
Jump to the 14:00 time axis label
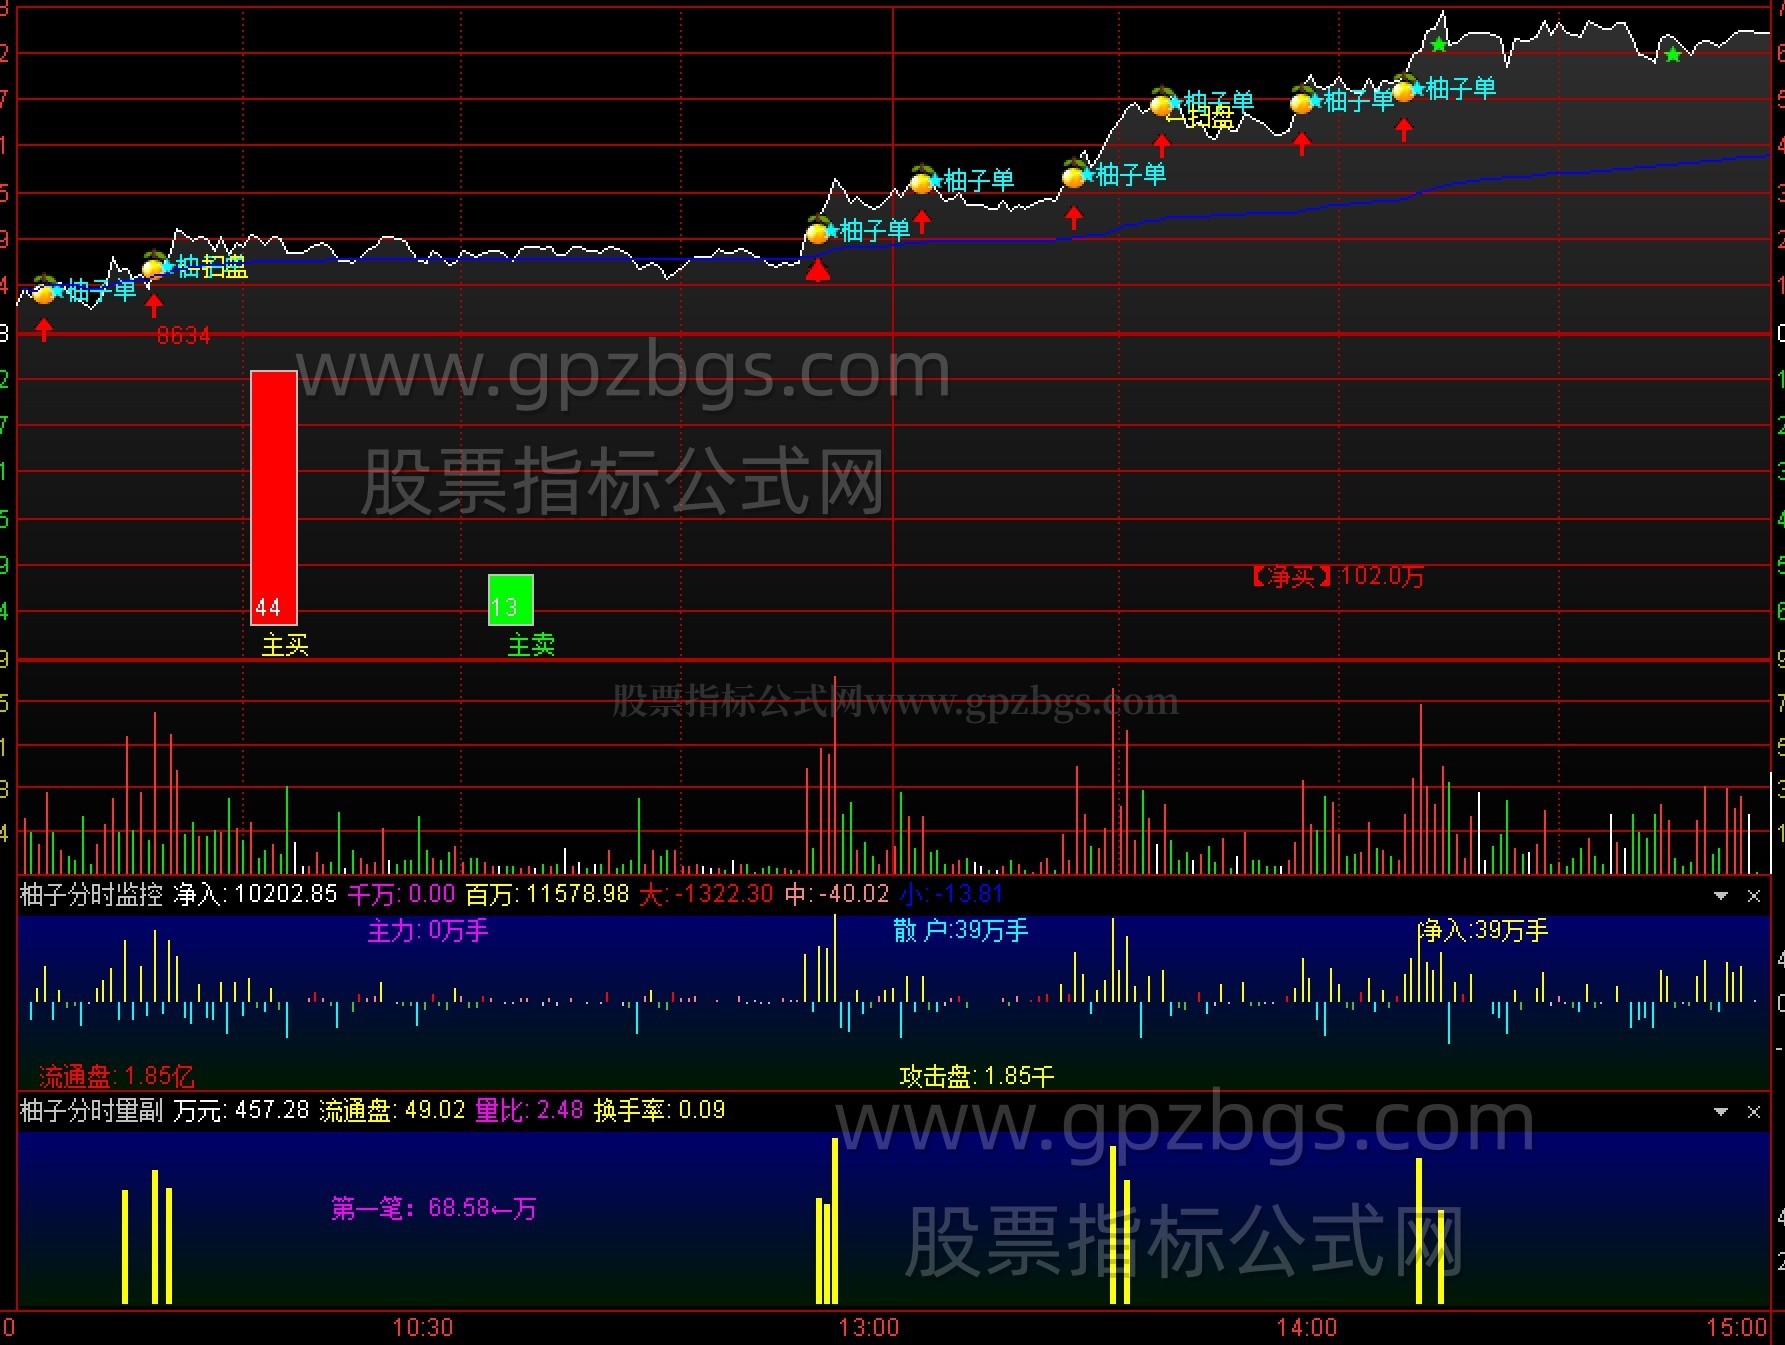tap(1306, 1327)
